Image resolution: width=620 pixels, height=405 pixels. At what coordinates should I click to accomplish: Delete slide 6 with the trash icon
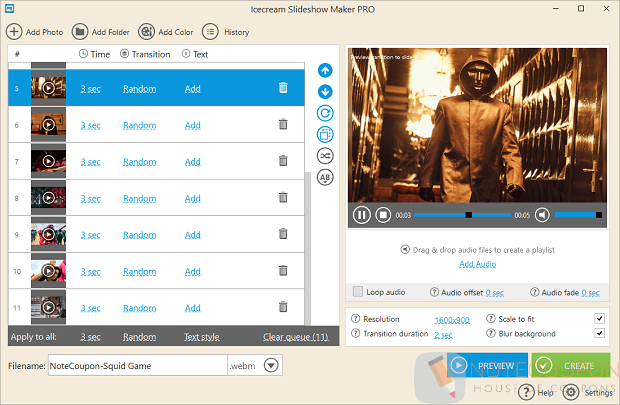click(x=283, y=124)
